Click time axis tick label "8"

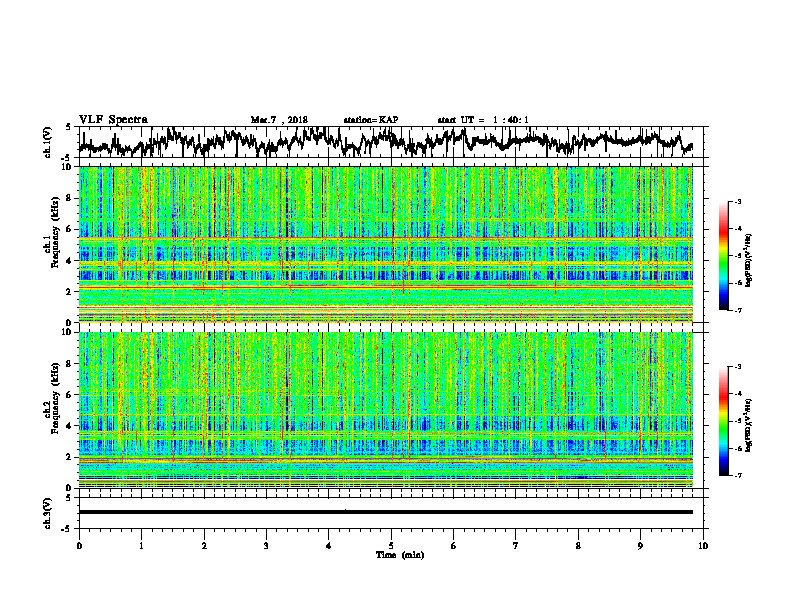pos(578,545)
